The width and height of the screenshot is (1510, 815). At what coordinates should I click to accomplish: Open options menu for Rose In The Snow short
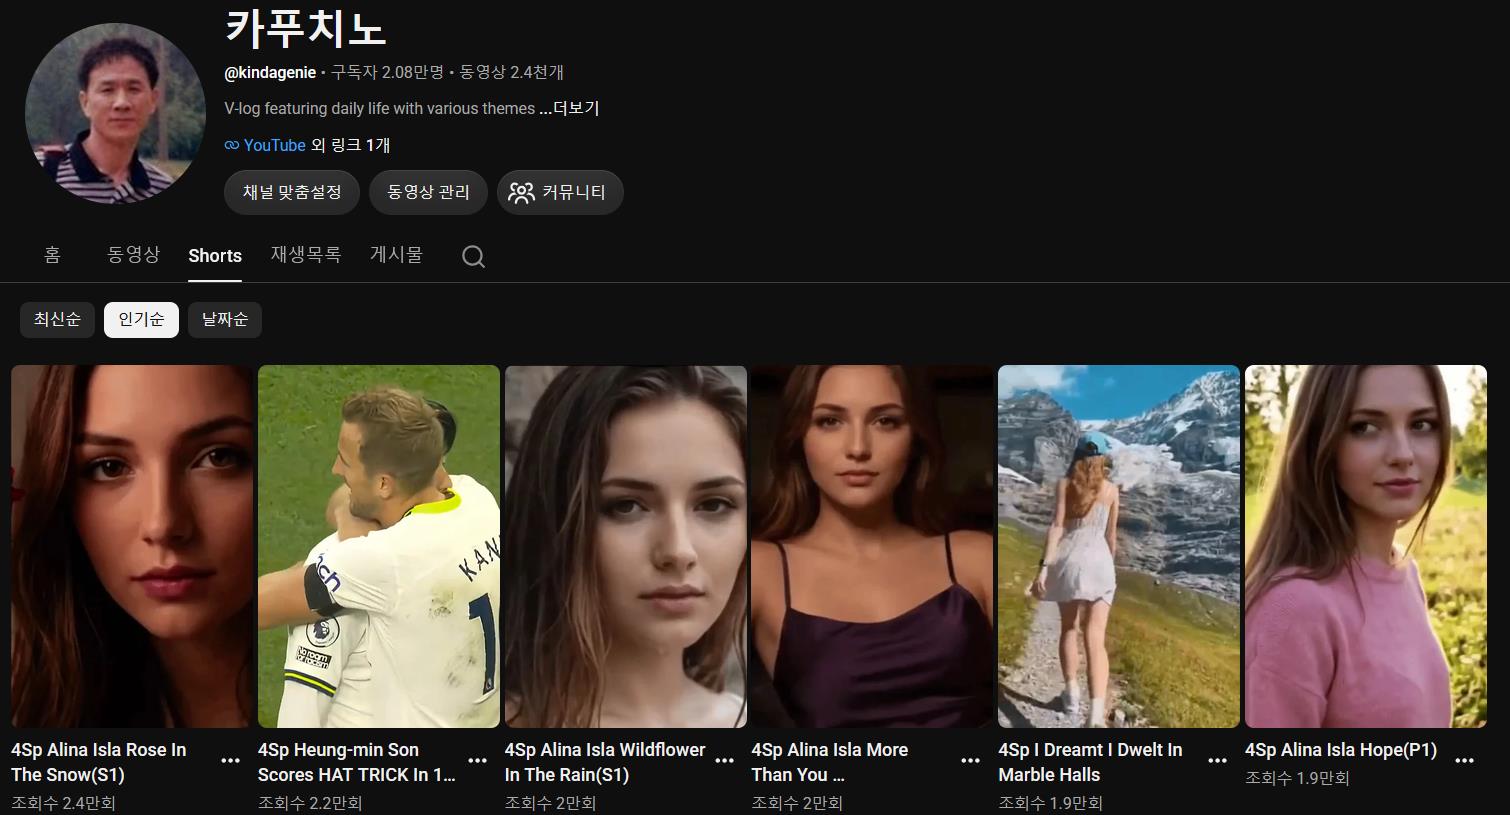pyautogui.click(x=230, y=761)
